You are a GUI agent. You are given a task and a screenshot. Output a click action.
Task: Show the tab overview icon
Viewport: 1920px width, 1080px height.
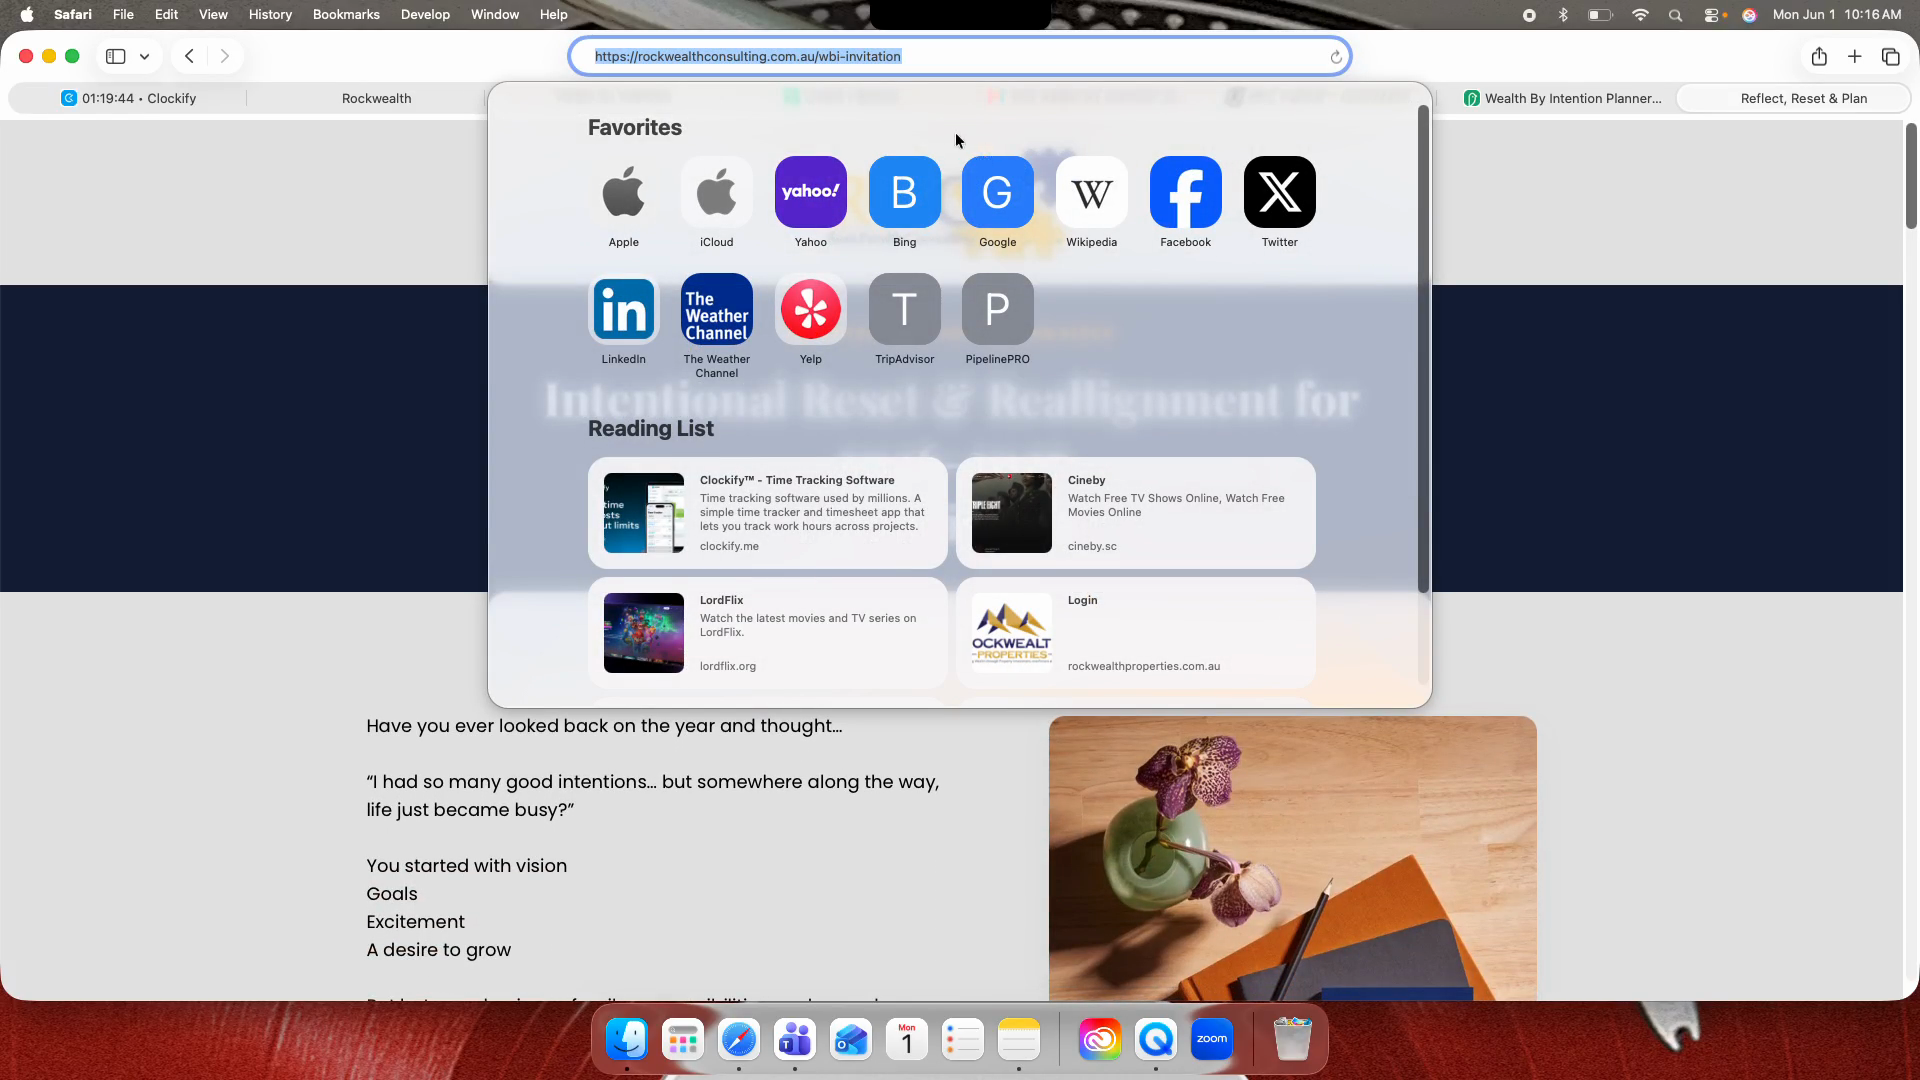[x=1891, y=57]
